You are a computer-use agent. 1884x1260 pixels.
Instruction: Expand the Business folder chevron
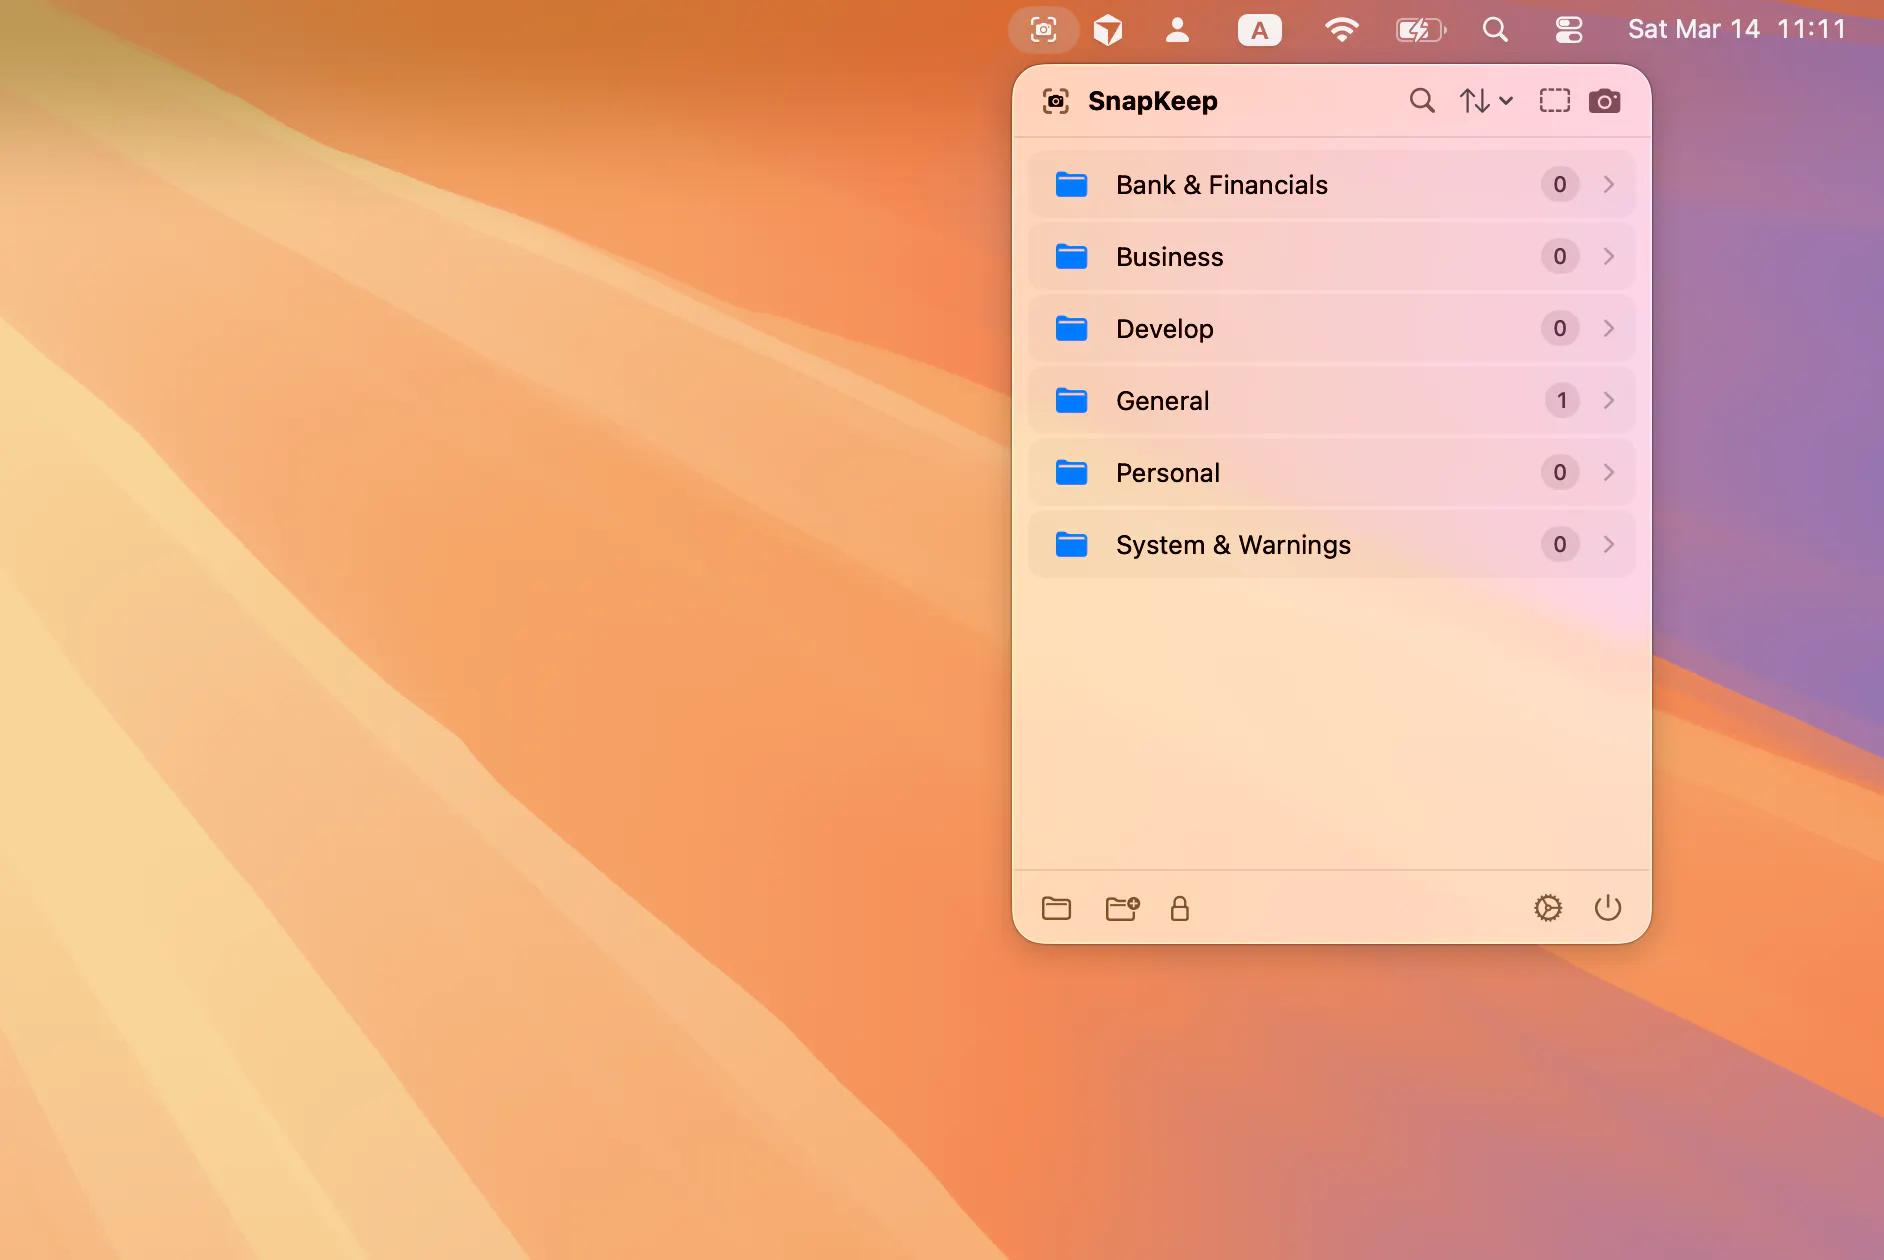tap(1609, 257)
